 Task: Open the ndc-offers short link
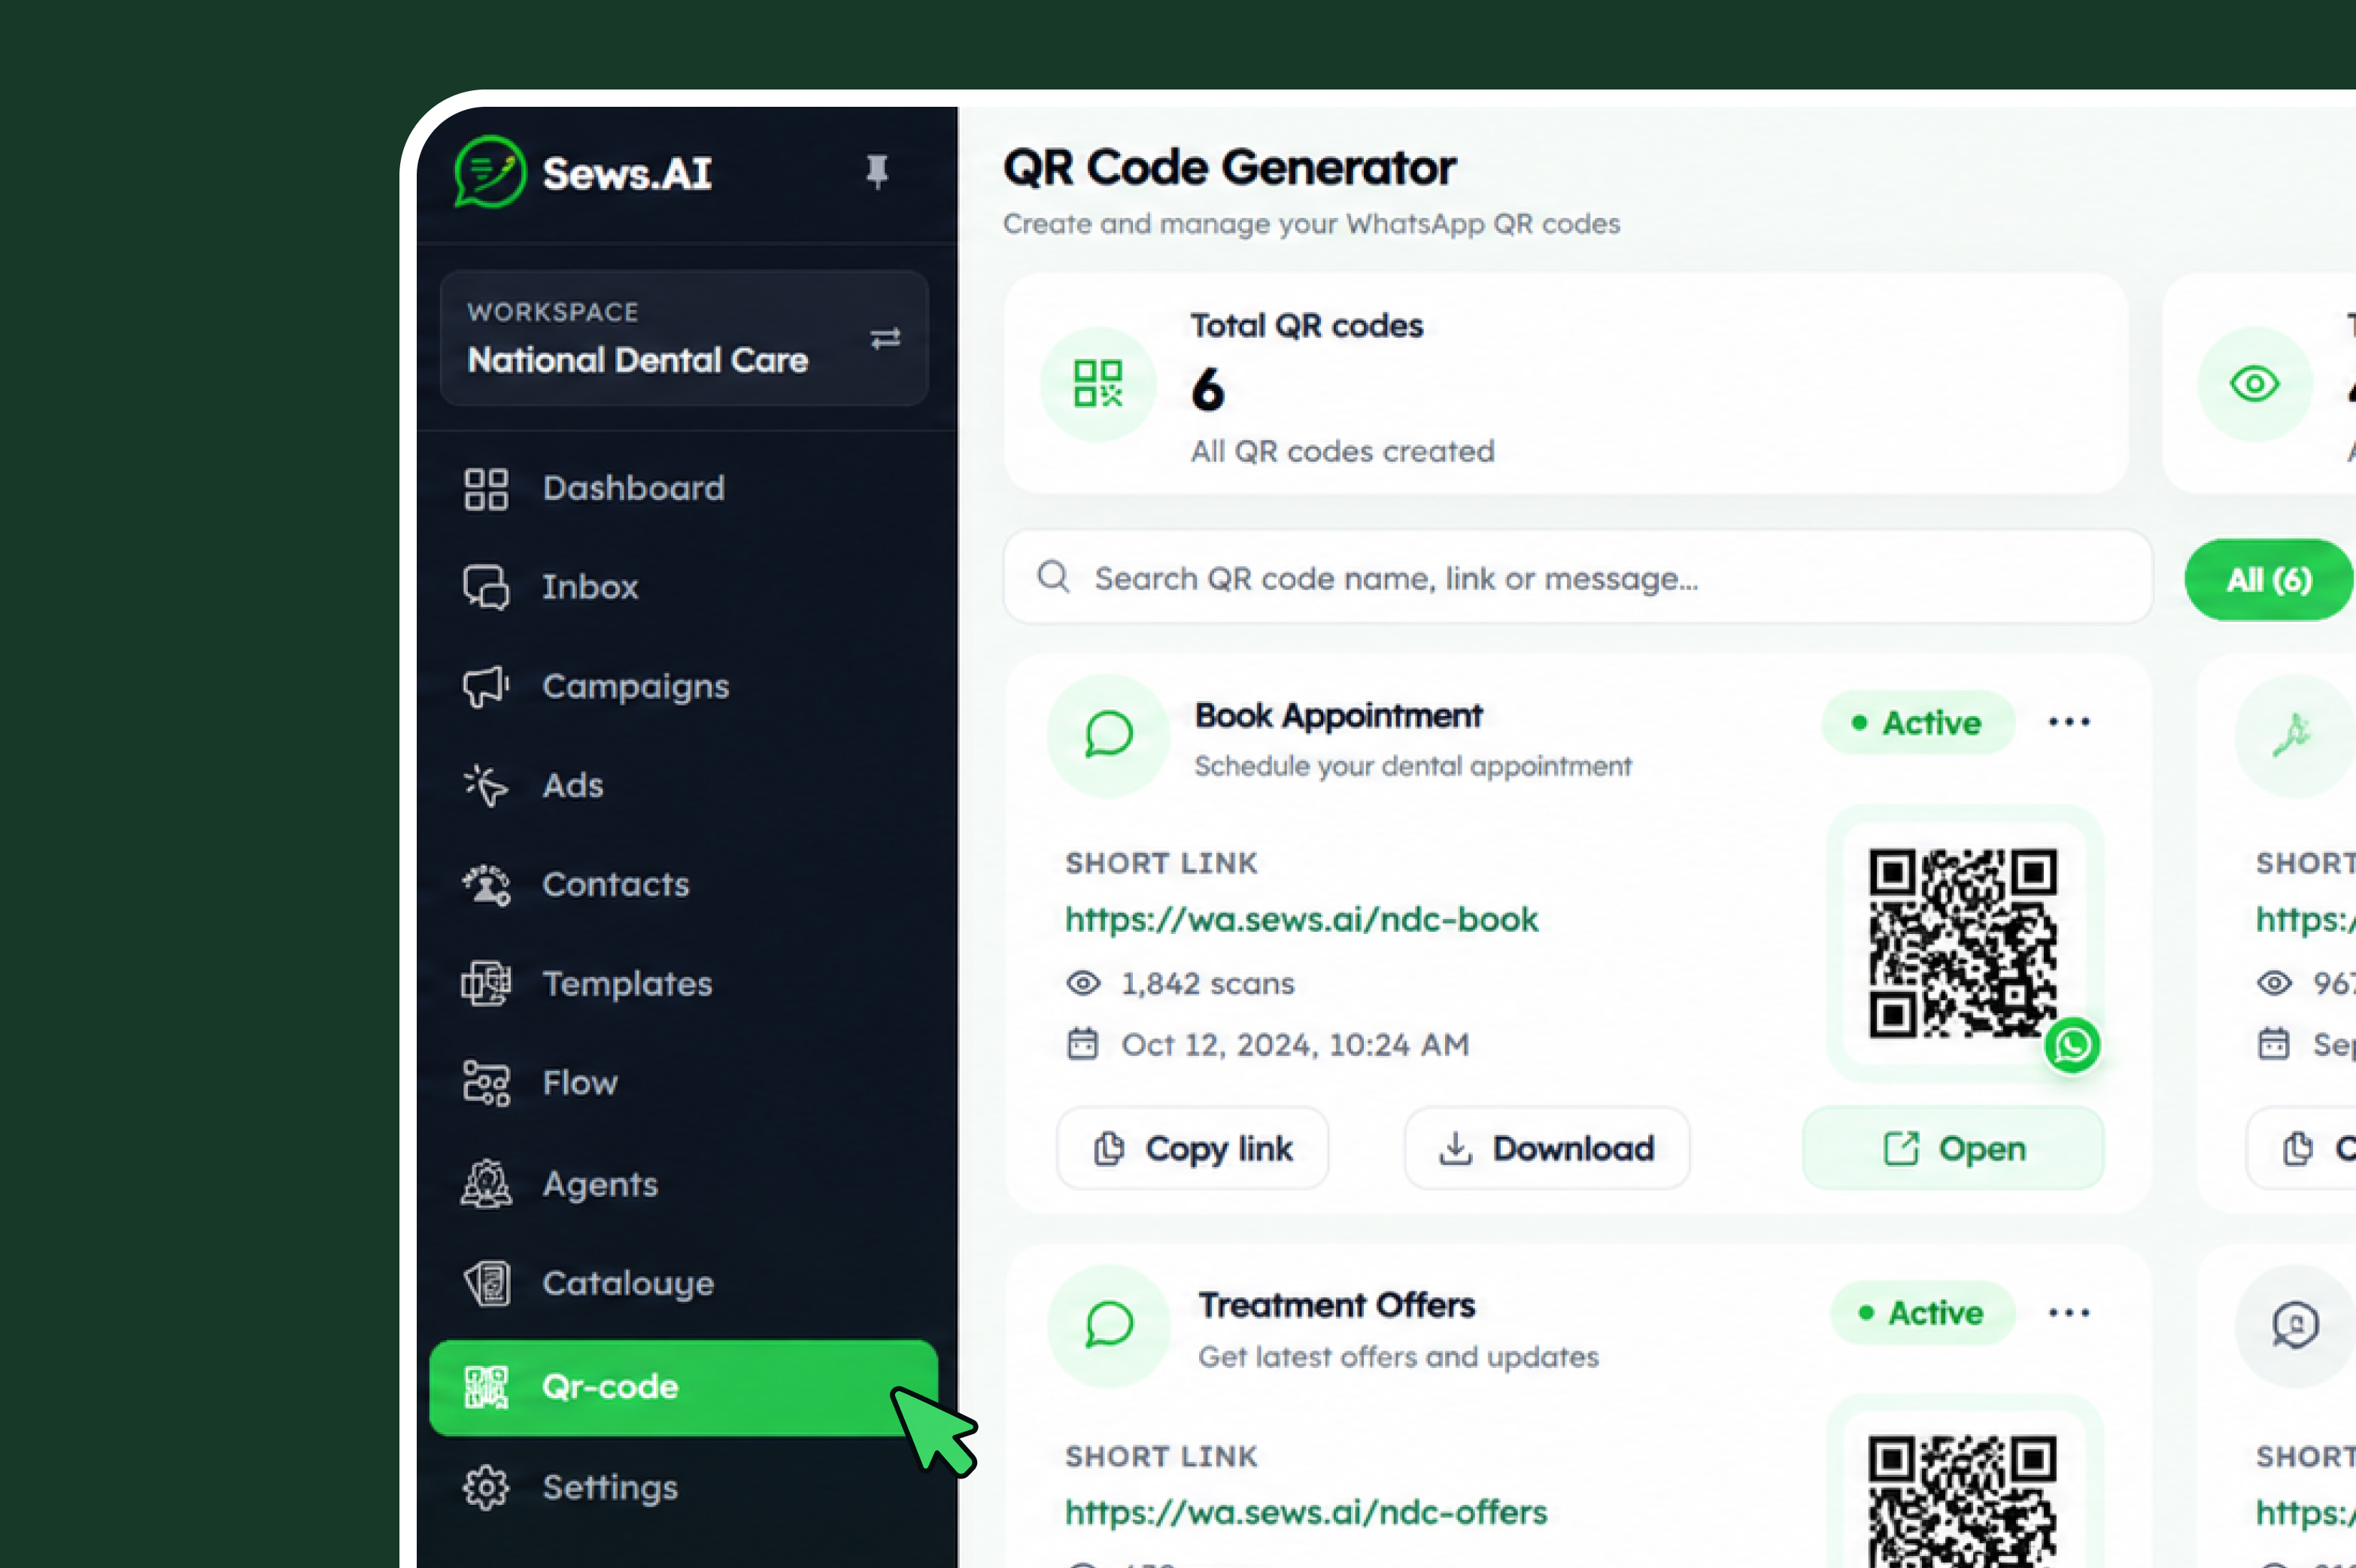1305,1512
